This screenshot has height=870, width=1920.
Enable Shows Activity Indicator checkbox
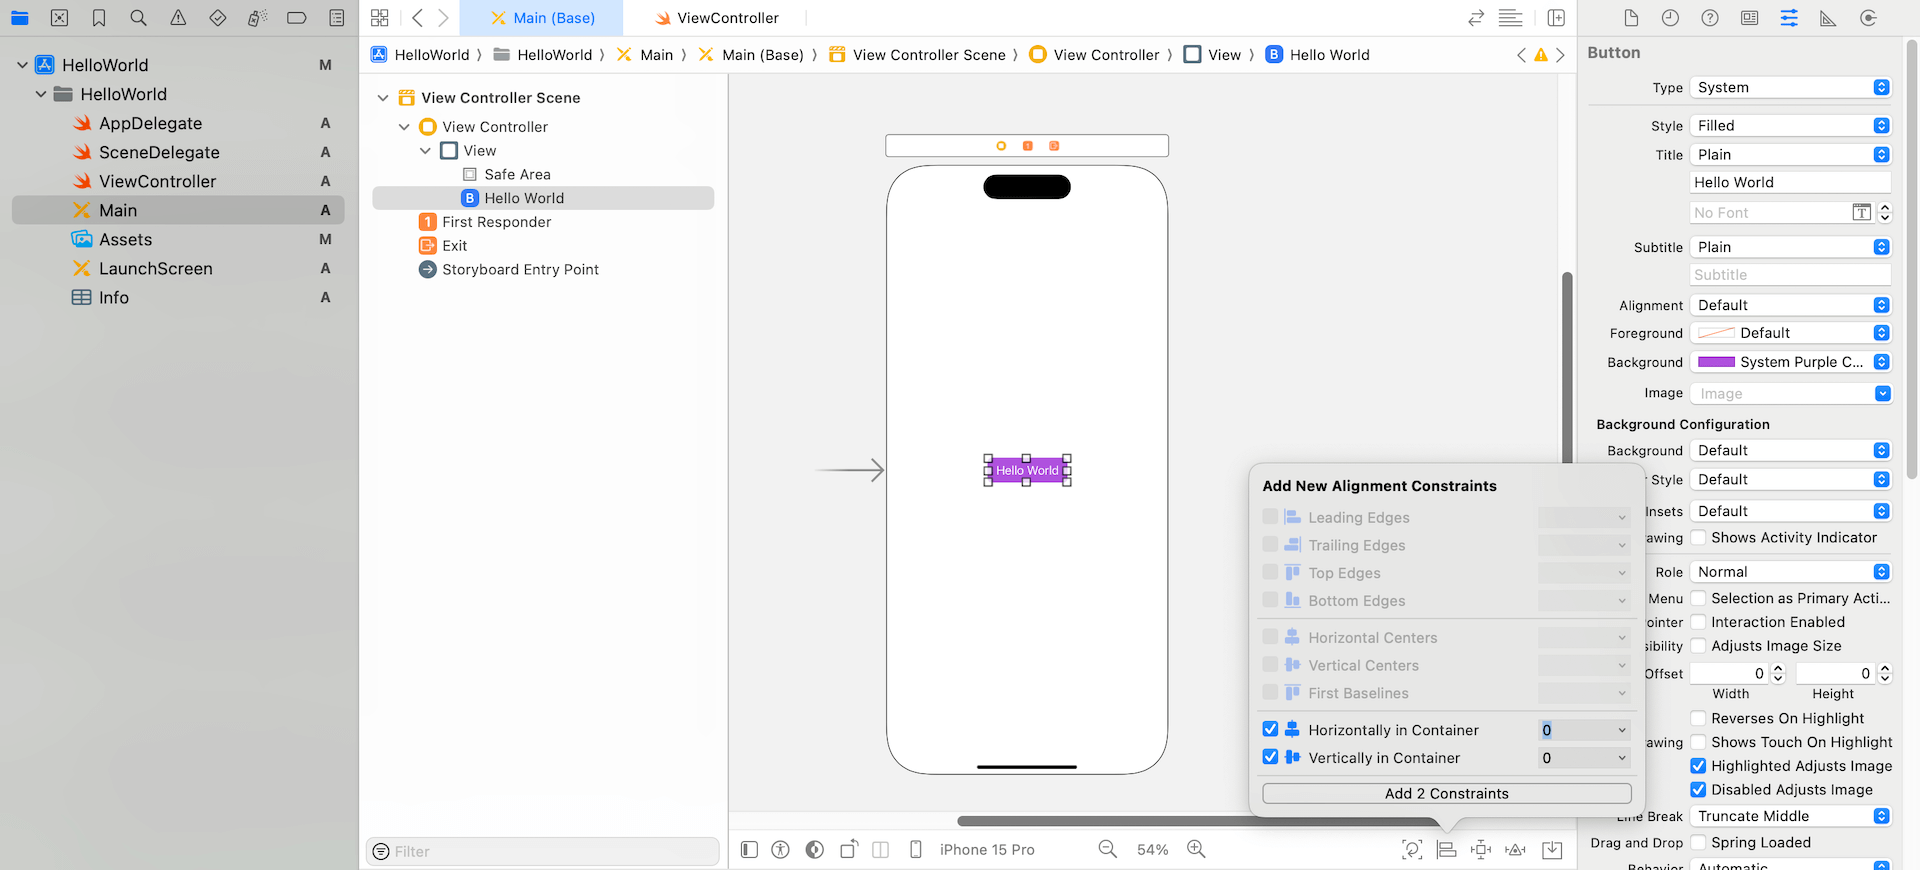point(1698,538)
